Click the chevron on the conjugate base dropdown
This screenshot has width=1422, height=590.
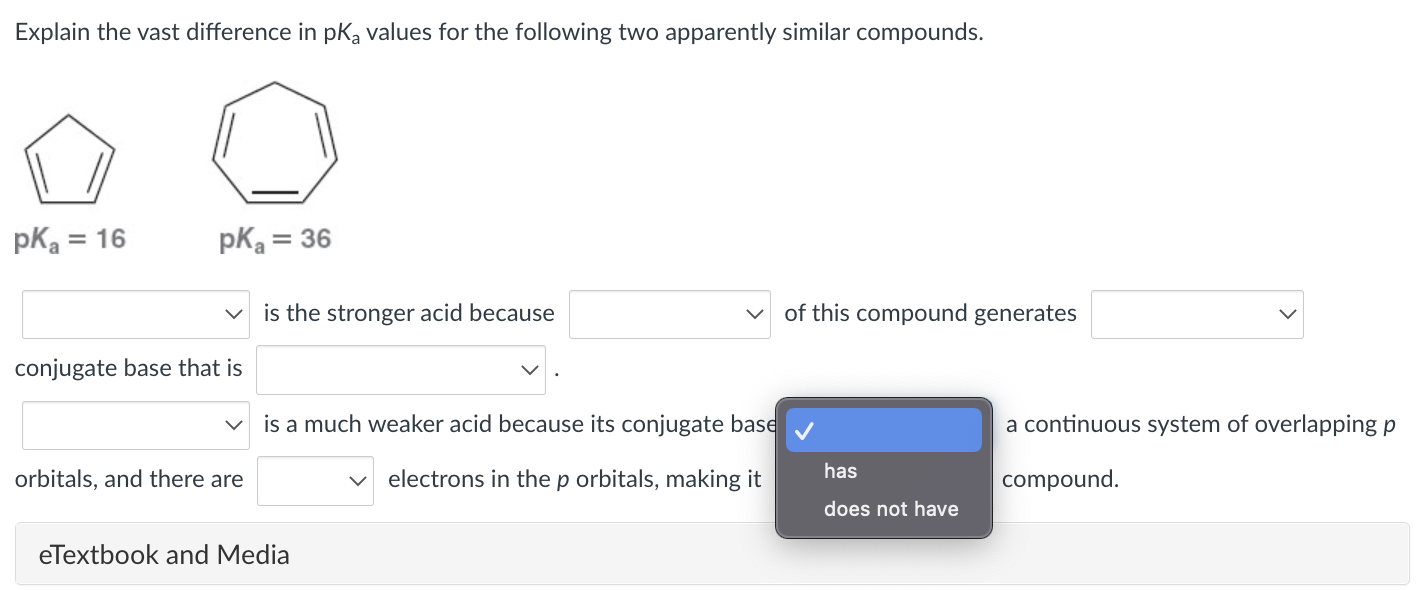click(x=529, y=369)
